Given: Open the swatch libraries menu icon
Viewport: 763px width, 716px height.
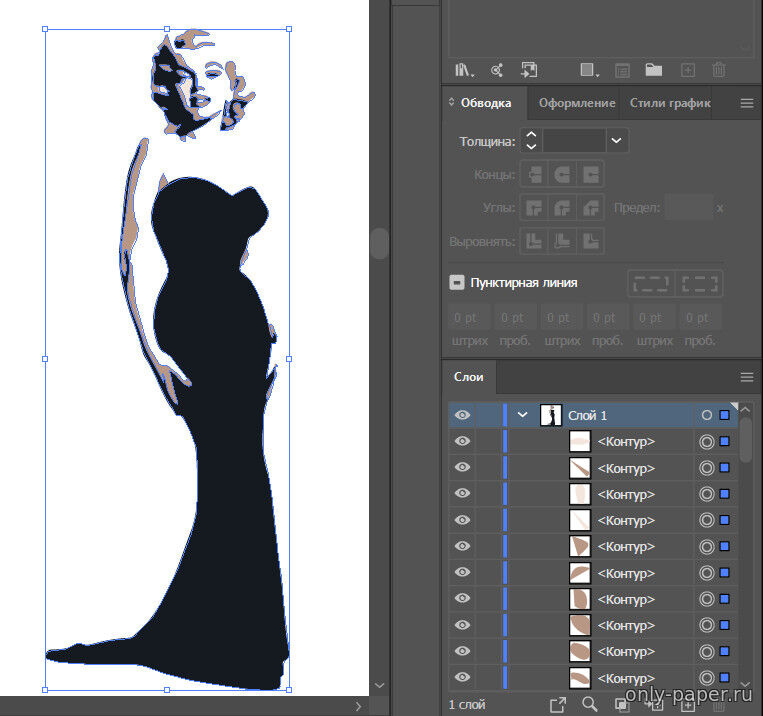Looking at the screenshot, I should (463, 70).
